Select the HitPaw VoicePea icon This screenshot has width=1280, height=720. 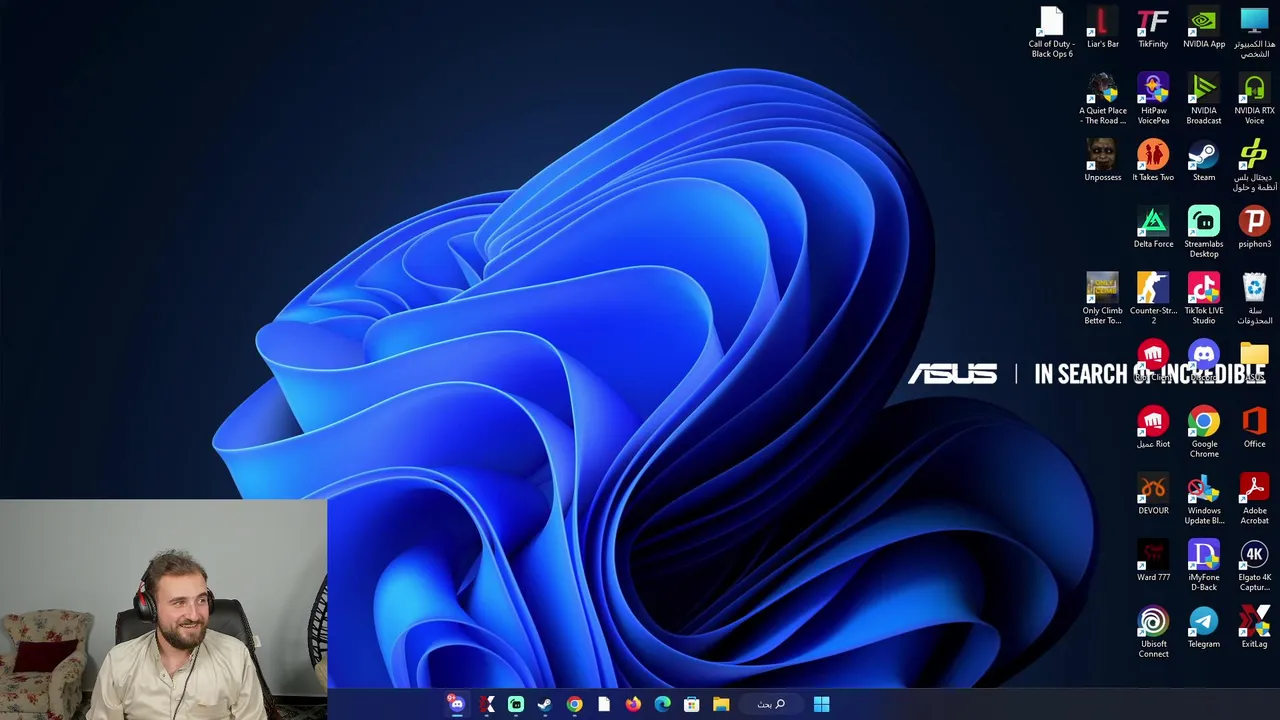(x=1153, y=99)
